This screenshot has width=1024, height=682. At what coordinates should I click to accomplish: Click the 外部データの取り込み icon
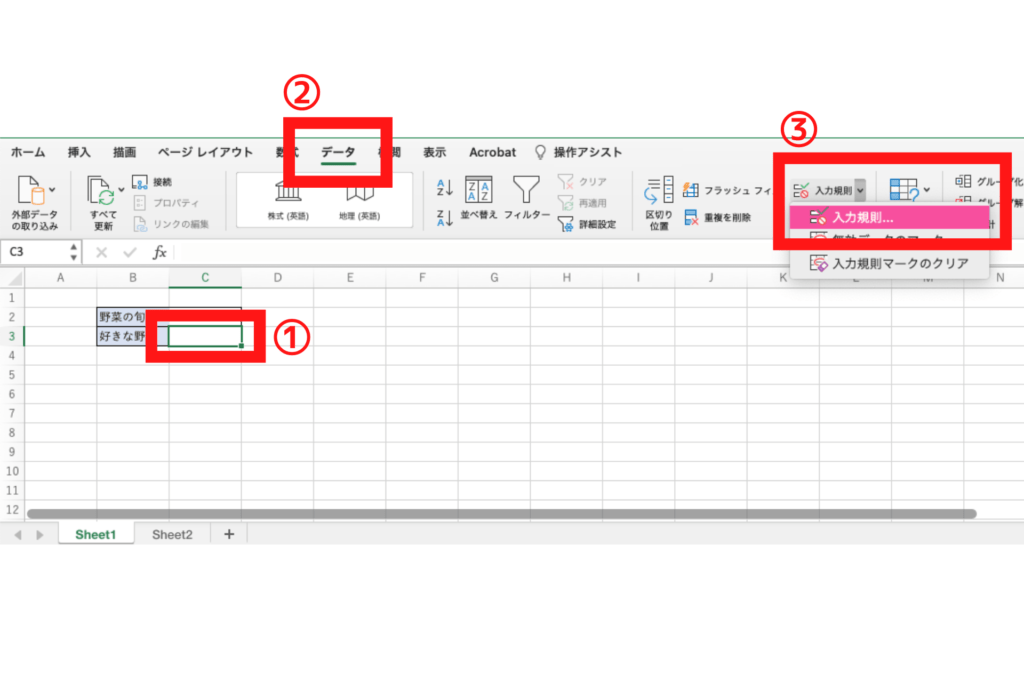click(30, 190)
